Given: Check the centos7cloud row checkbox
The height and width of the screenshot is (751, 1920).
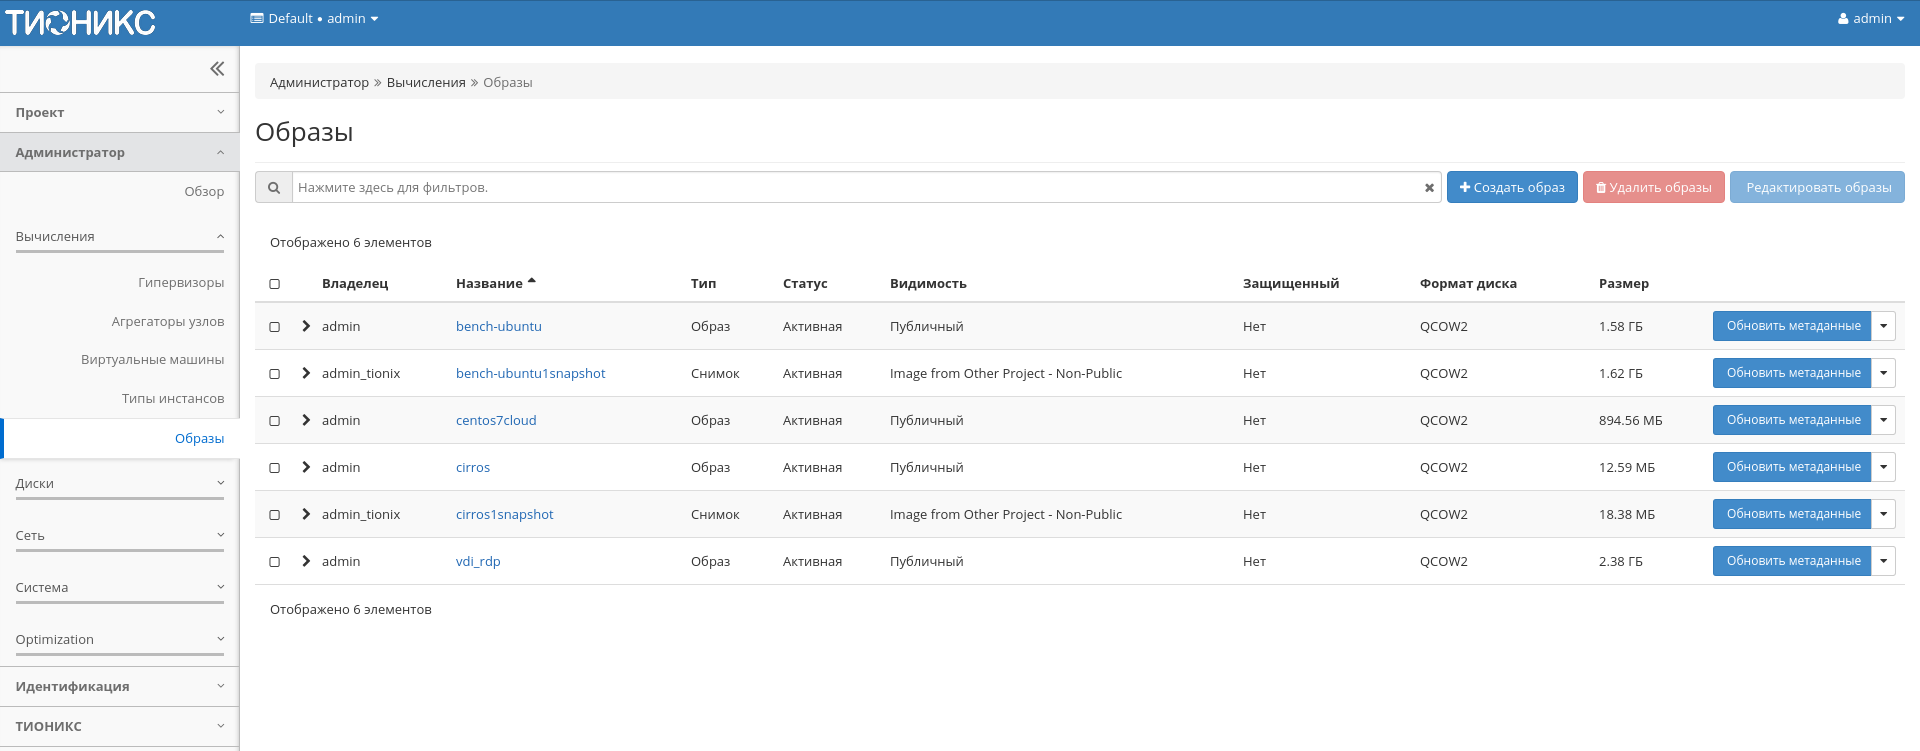Looking at the screenshot, I should (x=275, y=421).
